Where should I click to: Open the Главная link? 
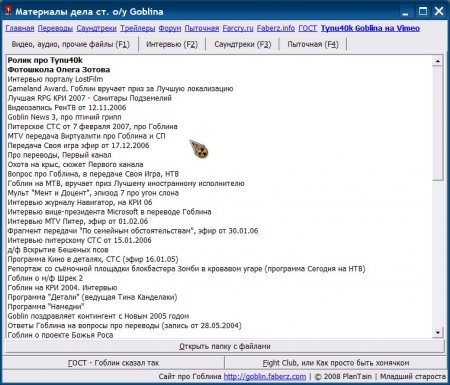pos(20,28)
